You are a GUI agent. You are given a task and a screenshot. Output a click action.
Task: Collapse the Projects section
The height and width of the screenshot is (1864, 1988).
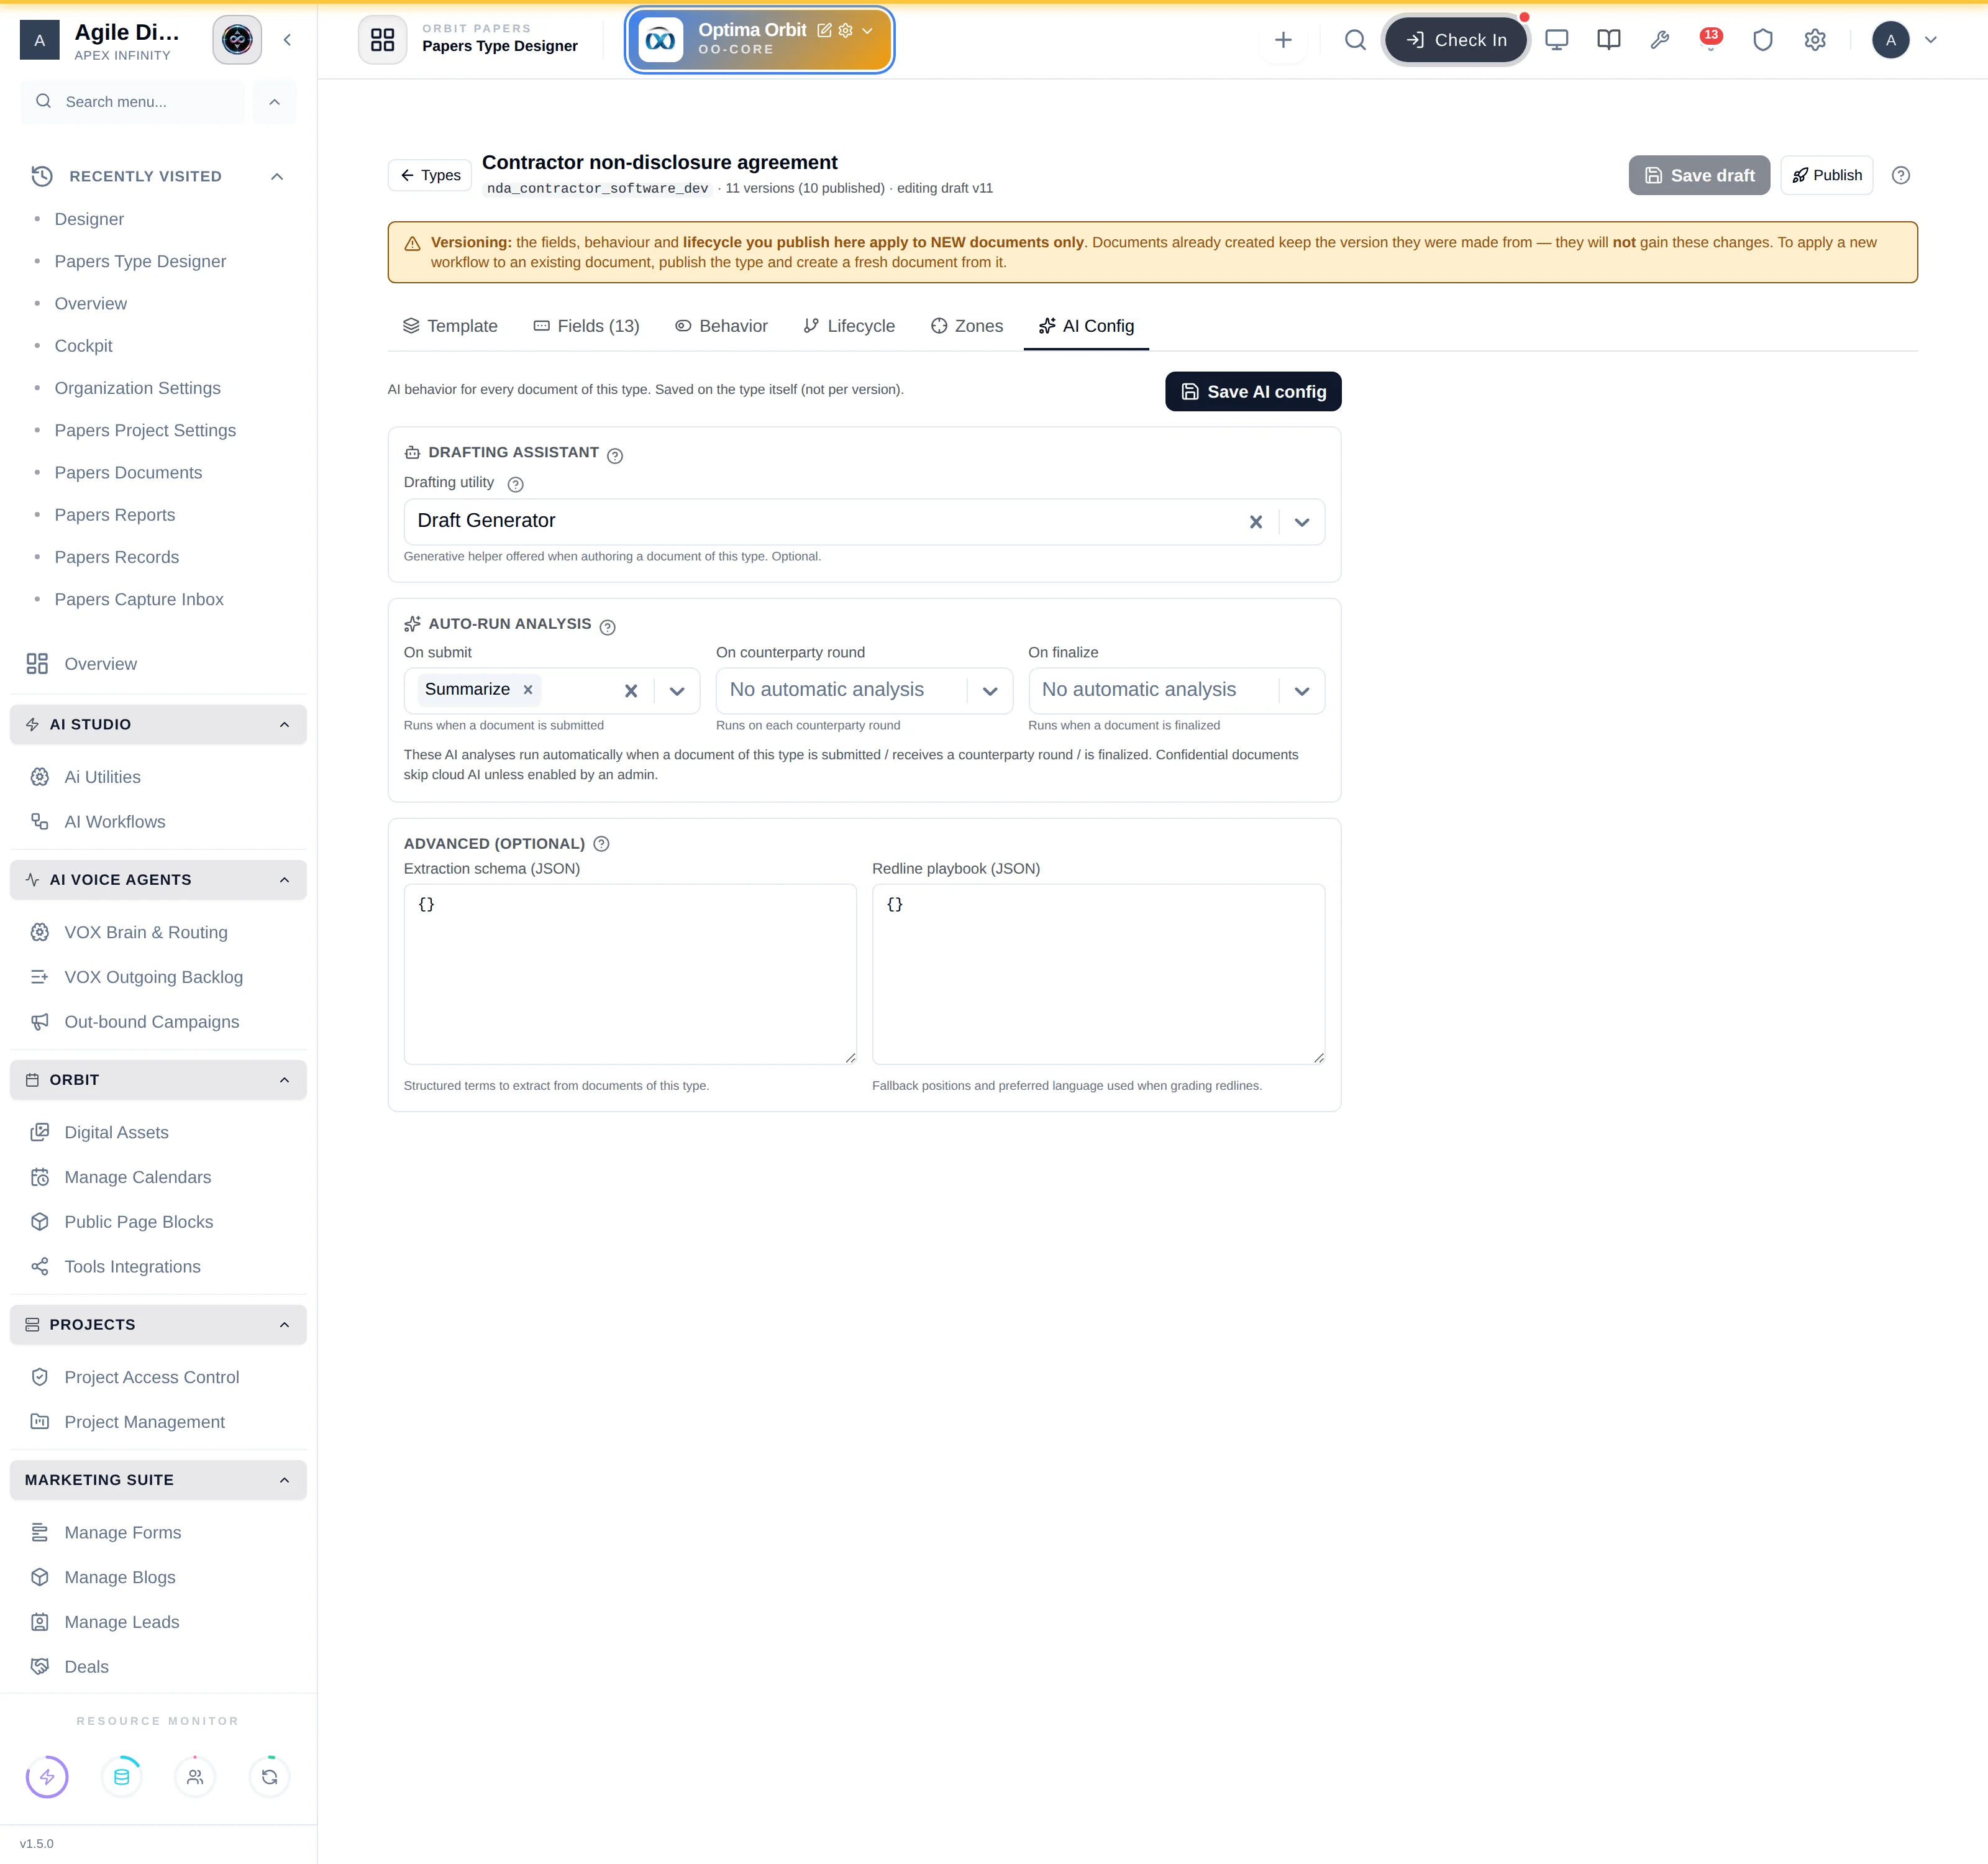coord(284,1324)
